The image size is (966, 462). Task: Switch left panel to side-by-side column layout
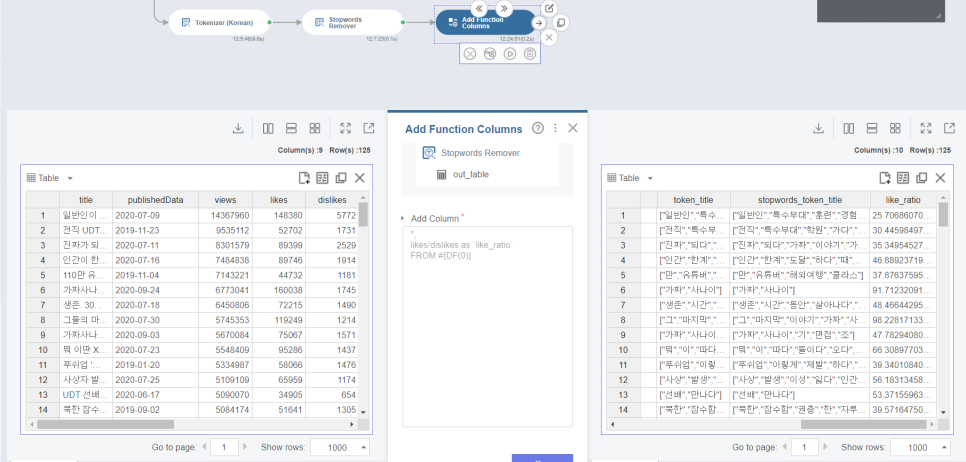pyautogui.click(x=268, y=128)
